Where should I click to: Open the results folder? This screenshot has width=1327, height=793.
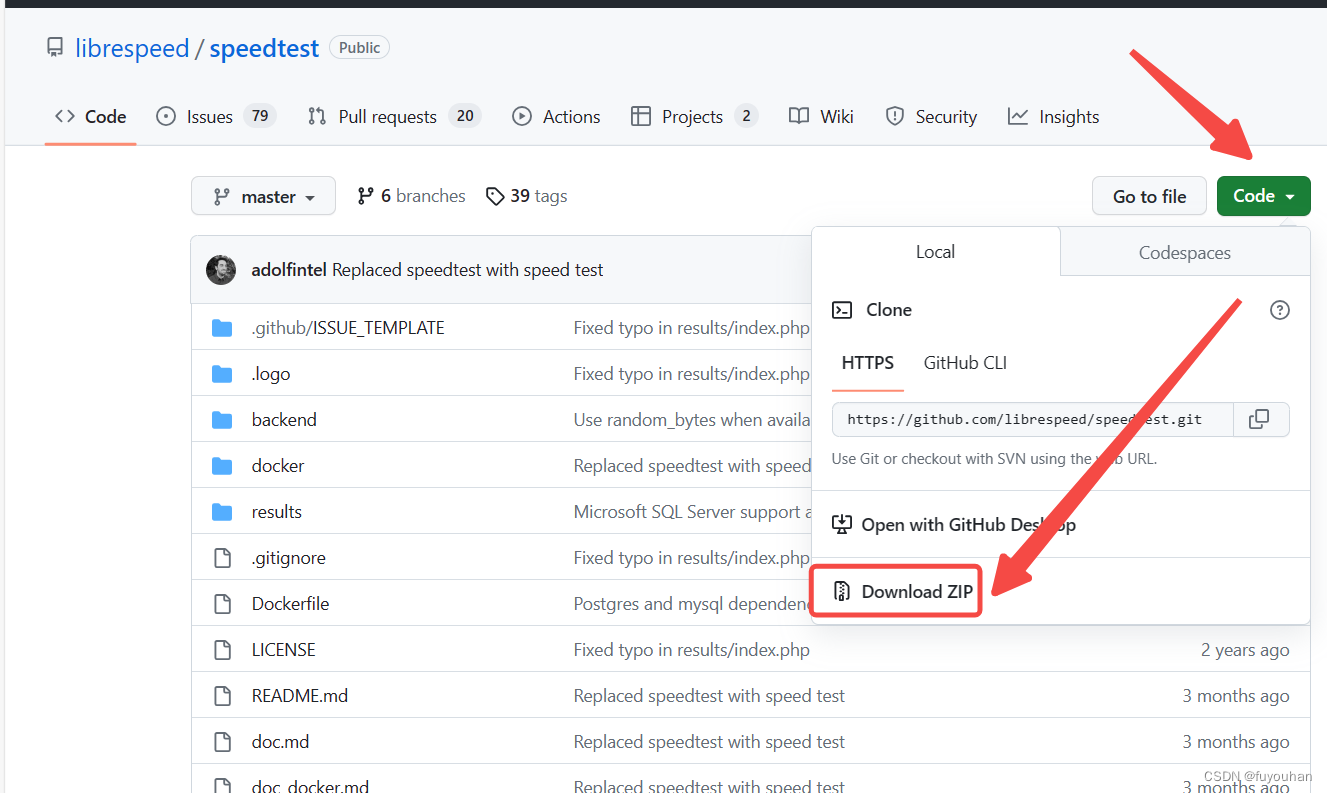277,512
